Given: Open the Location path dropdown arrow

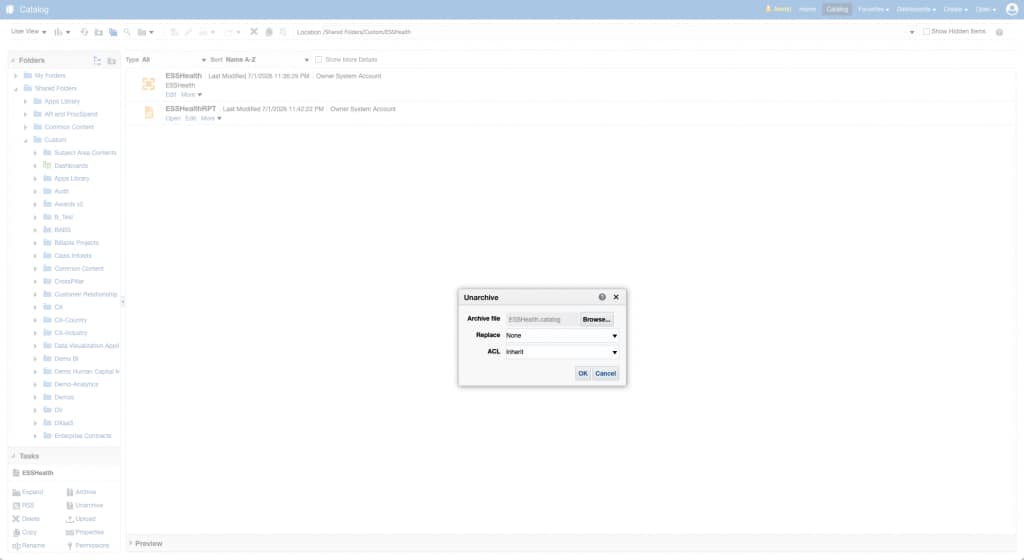Looking at the screenshot, I should (x=912, y=32).
